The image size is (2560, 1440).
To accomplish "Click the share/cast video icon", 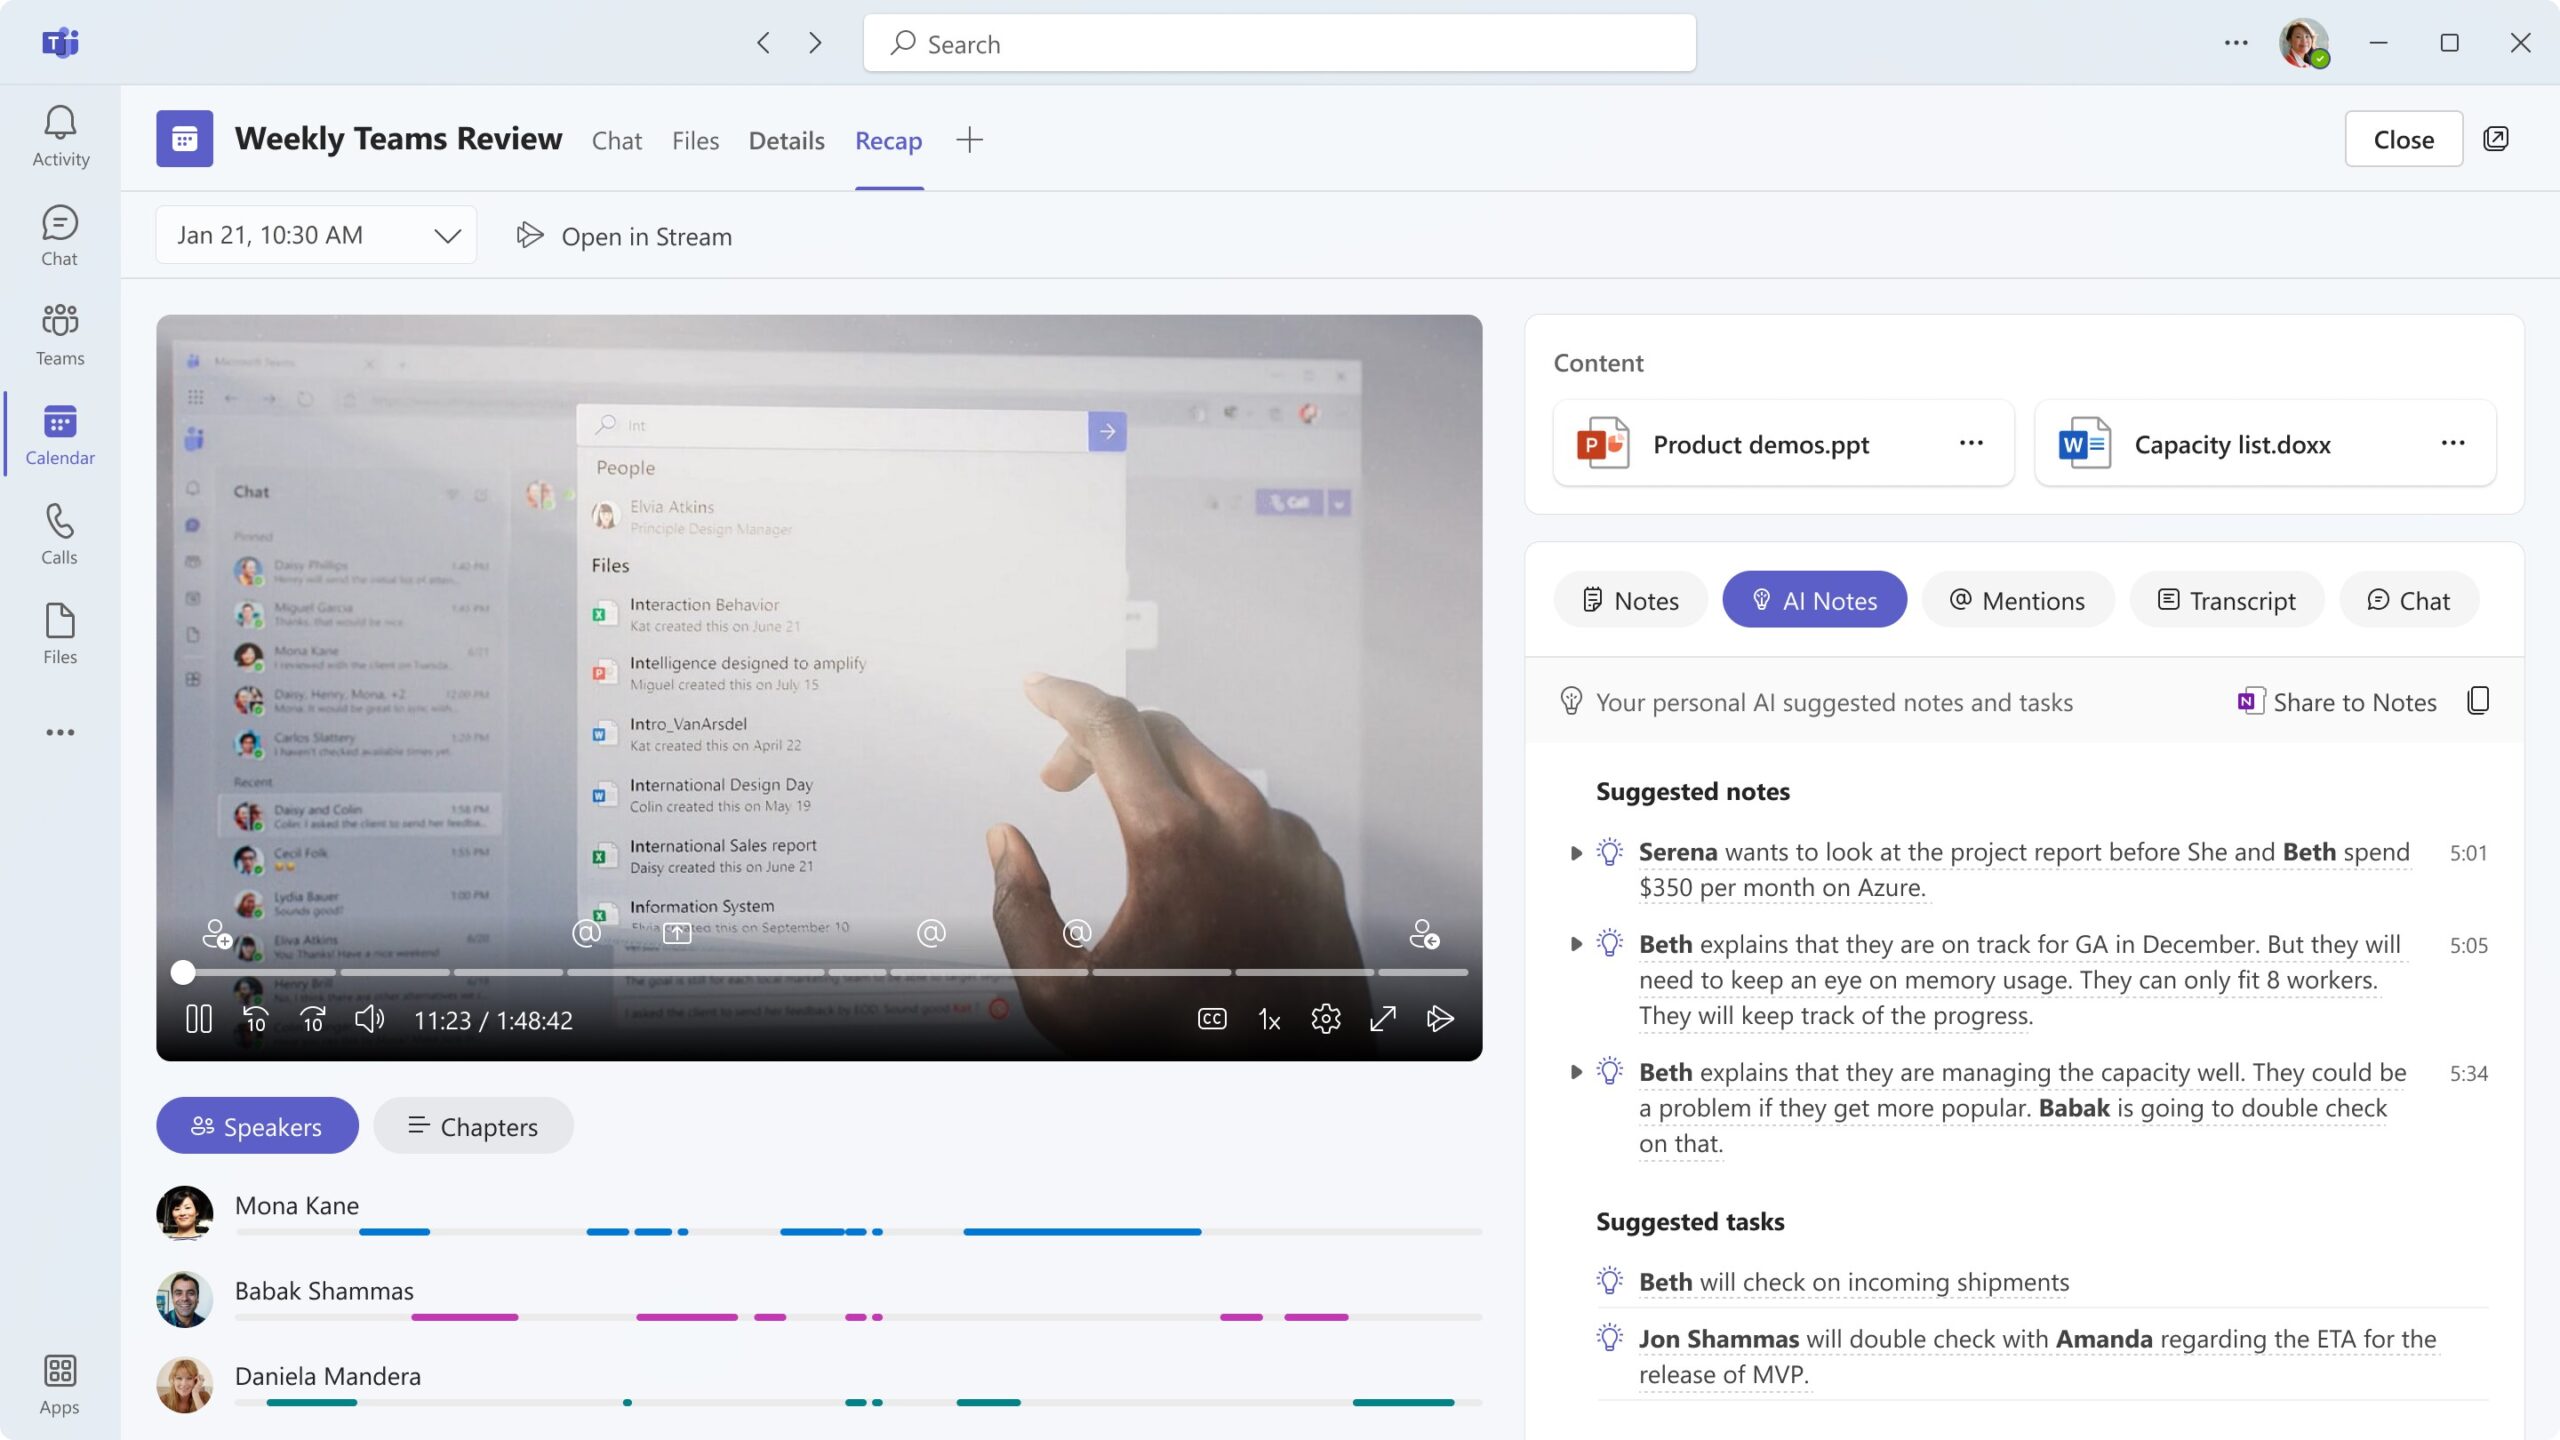I will [1438, 1020].
